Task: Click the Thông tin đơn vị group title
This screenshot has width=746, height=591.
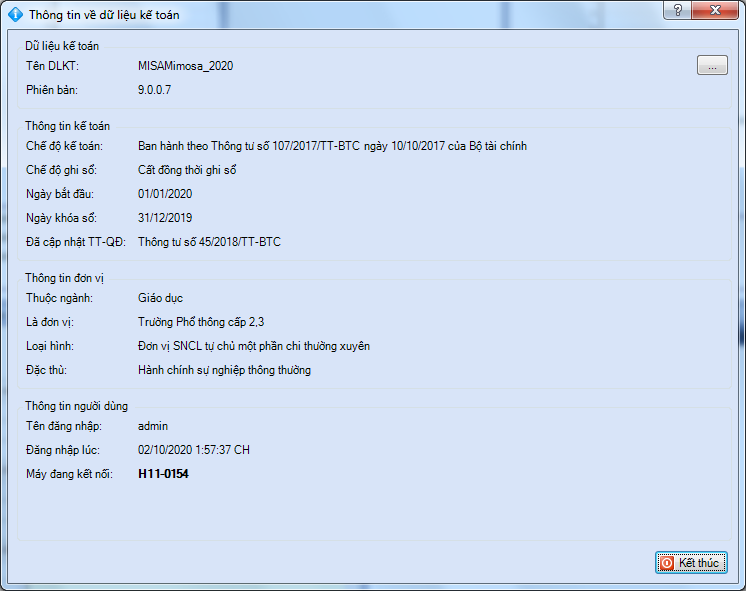Action: click(64, 278)
